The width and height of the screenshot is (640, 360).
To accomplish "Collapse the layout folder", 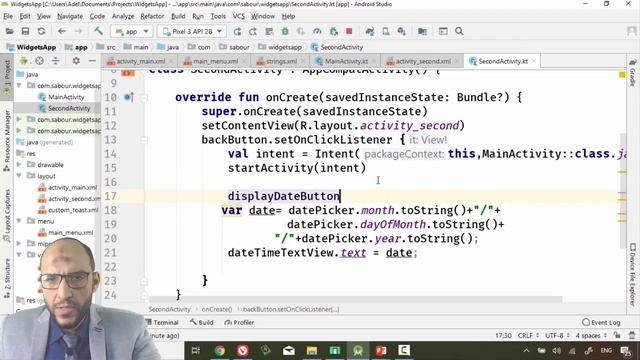I will (x=19, y=176).
